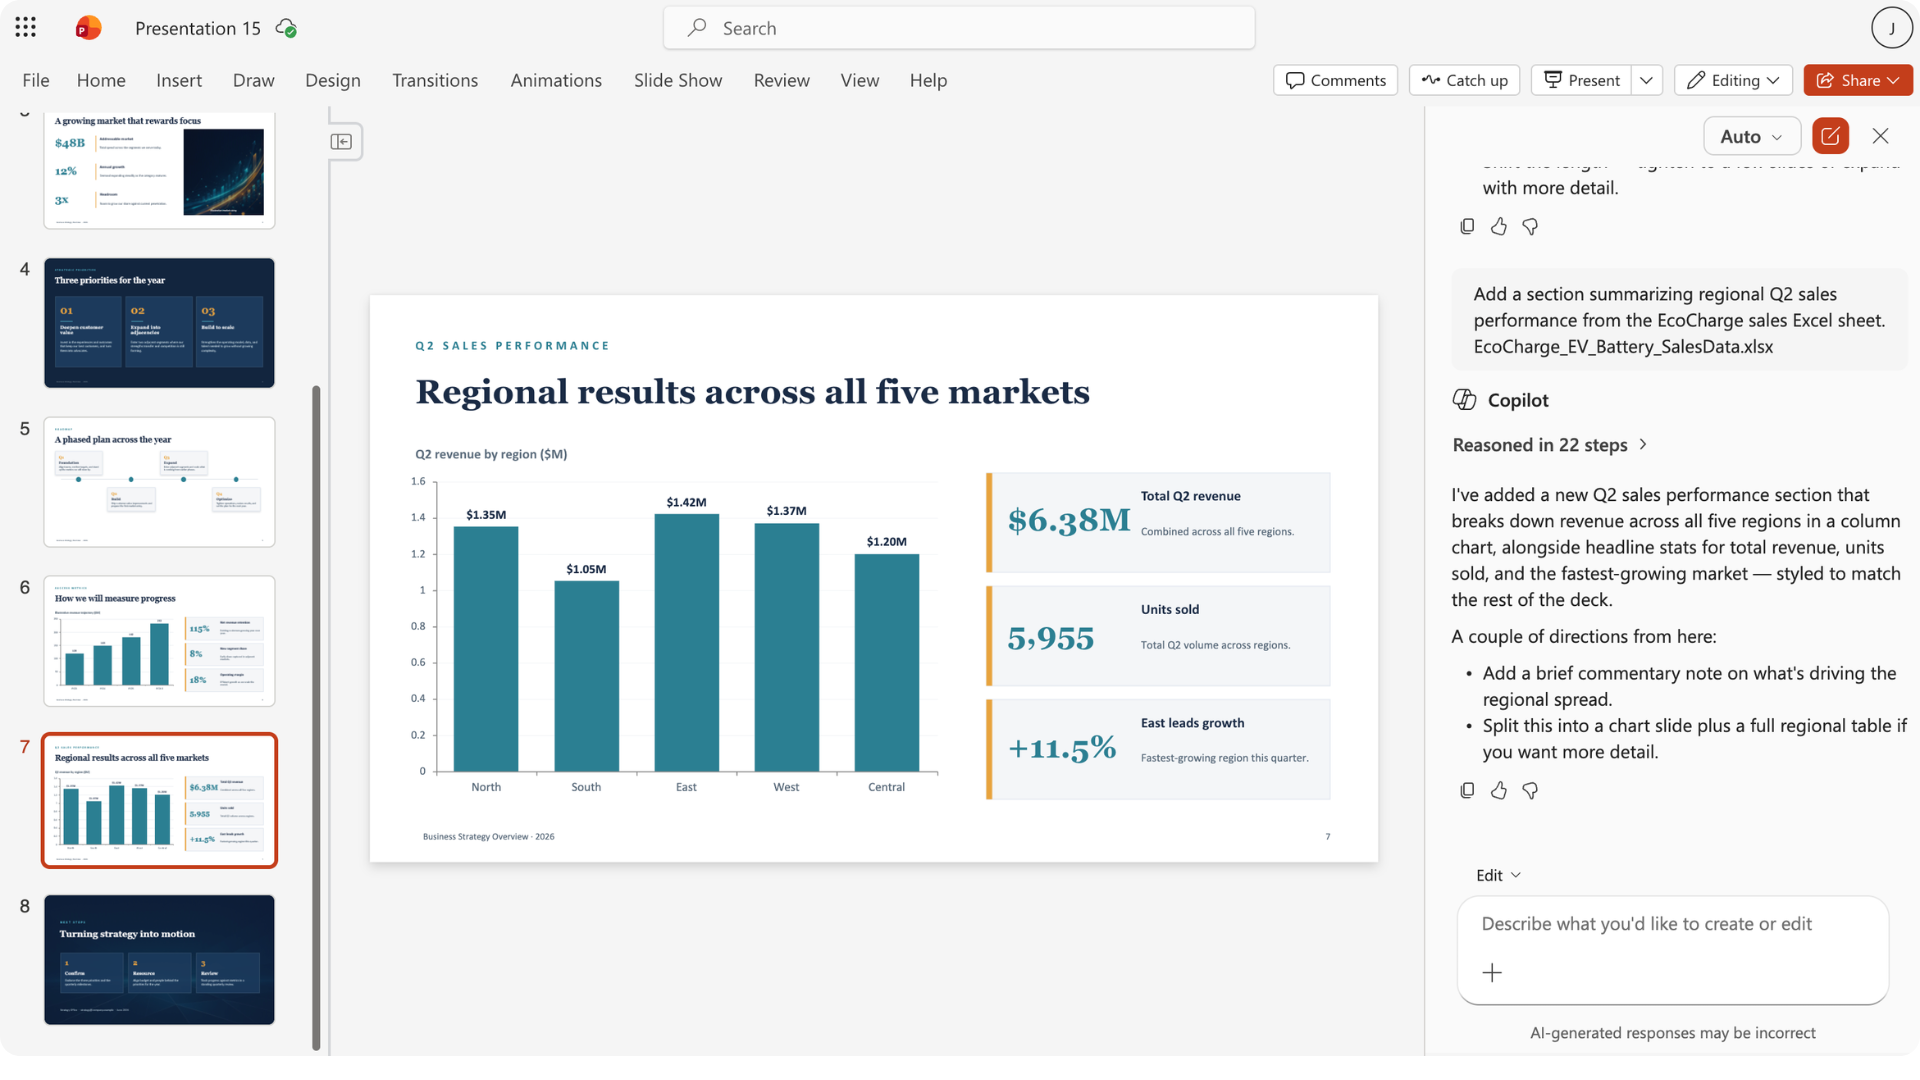Select slide 4 Three priorities thumbnail

click(x=159, y=322)
